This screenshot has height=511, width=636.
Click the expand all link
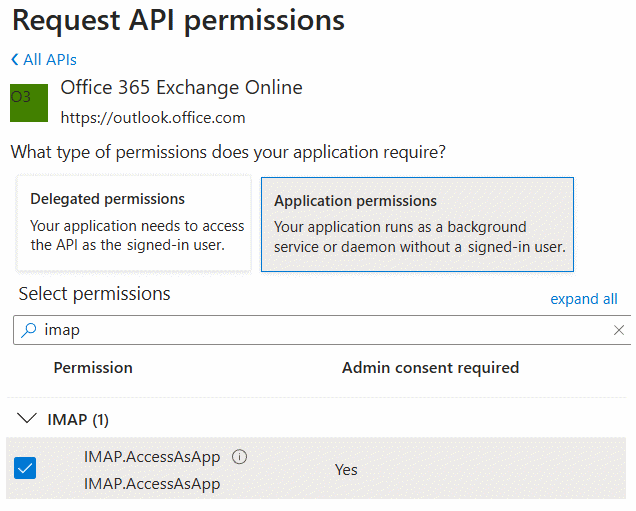pyautogui.click(x=584, y=299)
